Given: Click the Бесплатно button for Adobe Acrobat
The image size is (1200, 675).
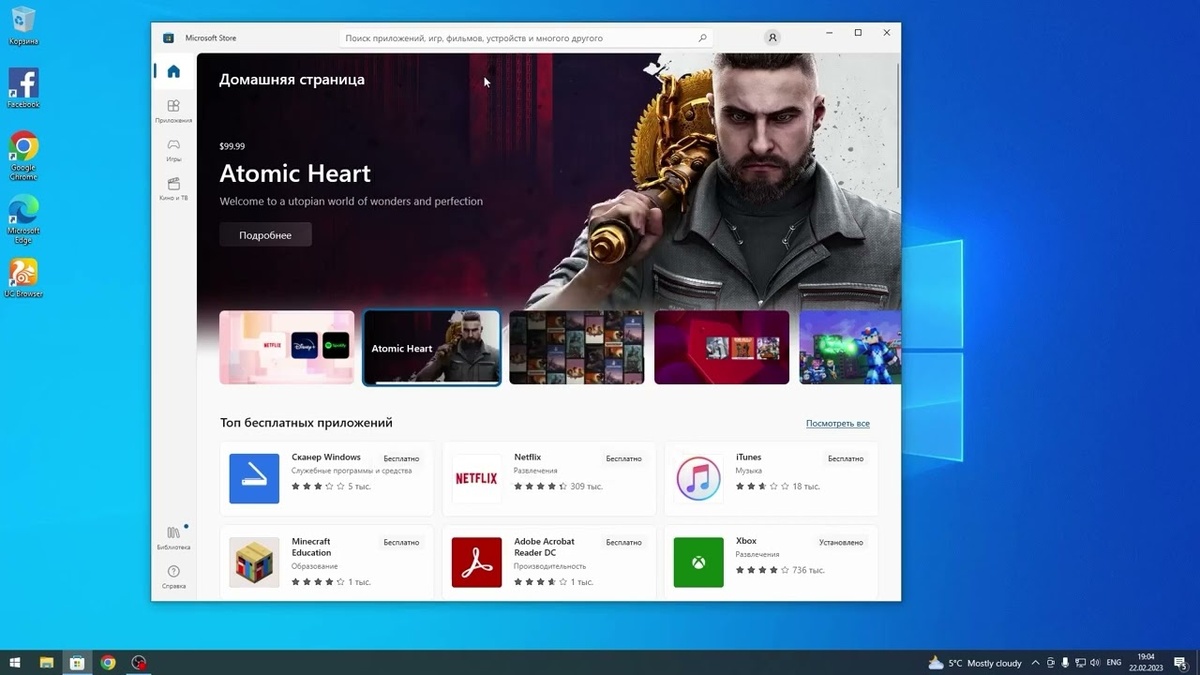Looking at the screenshot, I should 624,543.
